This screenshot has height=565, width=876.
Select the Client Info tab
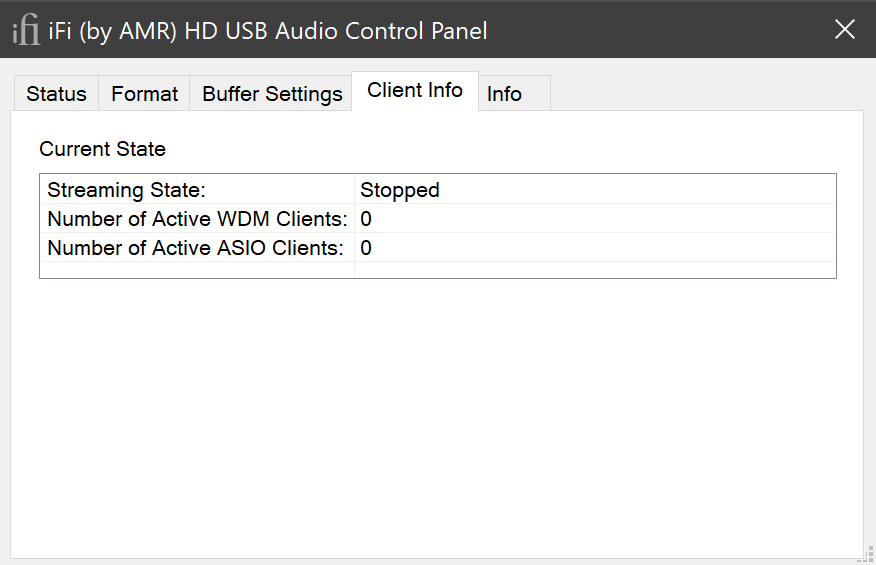[x=415, y=91]
